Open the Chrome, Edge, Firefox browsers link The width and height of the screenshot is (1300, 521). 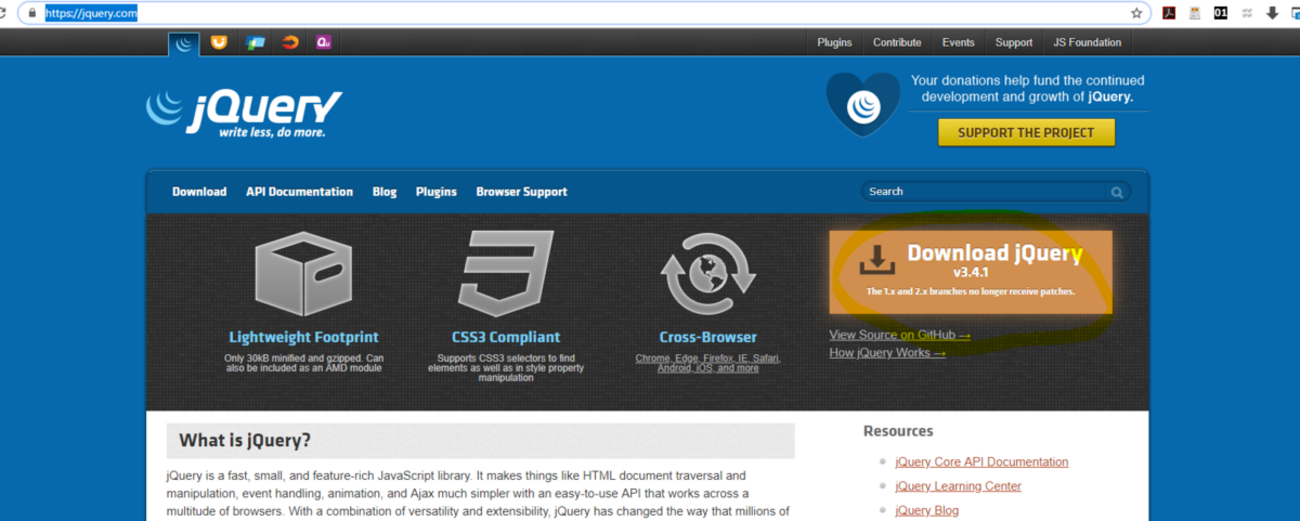[708, 363]
